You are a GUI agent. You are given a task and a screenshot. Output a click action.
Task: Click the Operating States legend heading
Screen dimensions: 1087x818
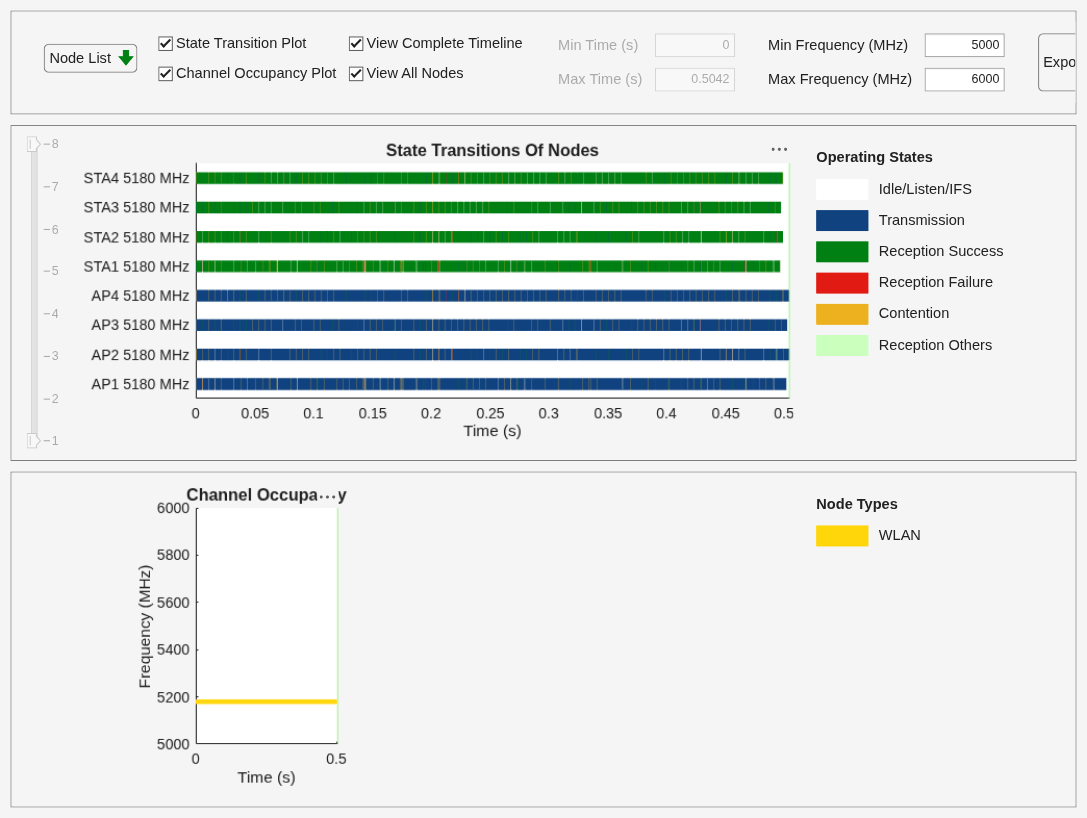pyautogui.click(x=874, y=157)
